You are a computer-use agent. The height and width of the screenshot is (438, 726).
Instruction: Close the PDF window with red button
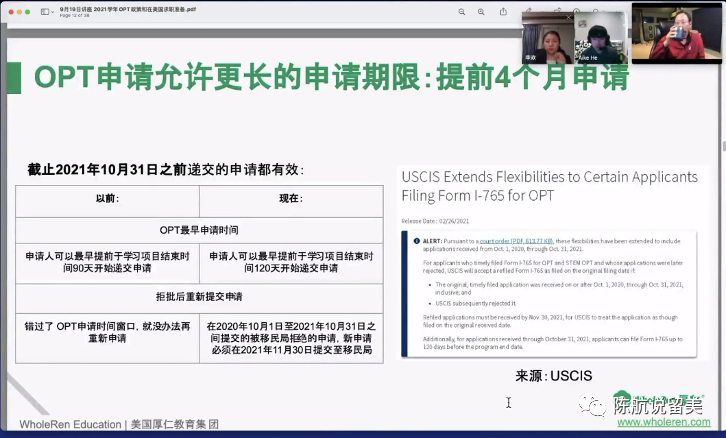[x=7, y=12]
